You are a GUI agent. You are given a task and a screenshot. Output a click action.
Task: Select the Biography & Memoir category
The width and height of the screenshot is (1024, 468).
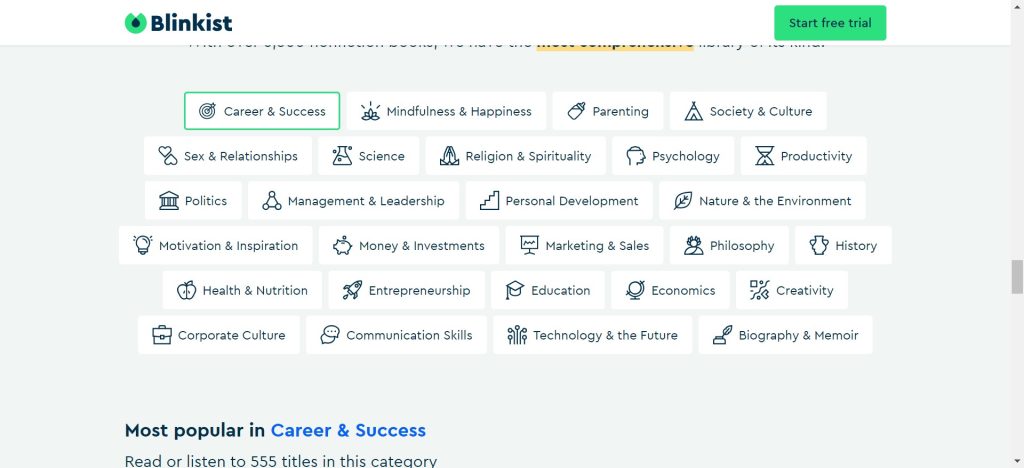tap(785, 336)
